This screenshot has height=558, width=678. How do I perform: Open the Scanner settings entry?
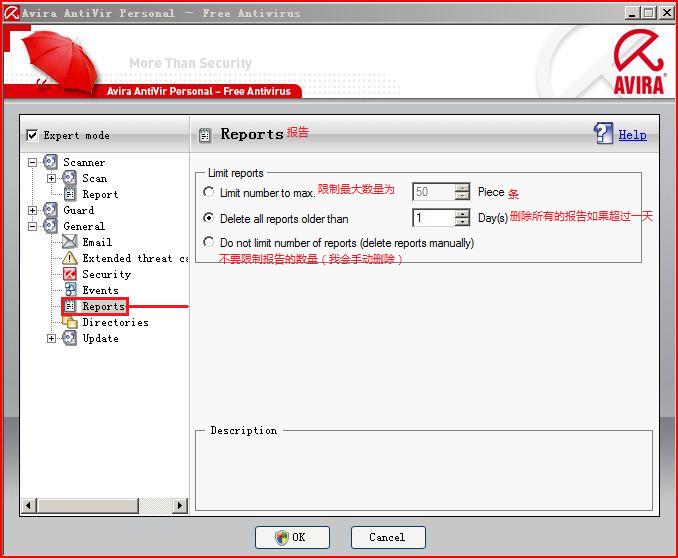point(84,163)
